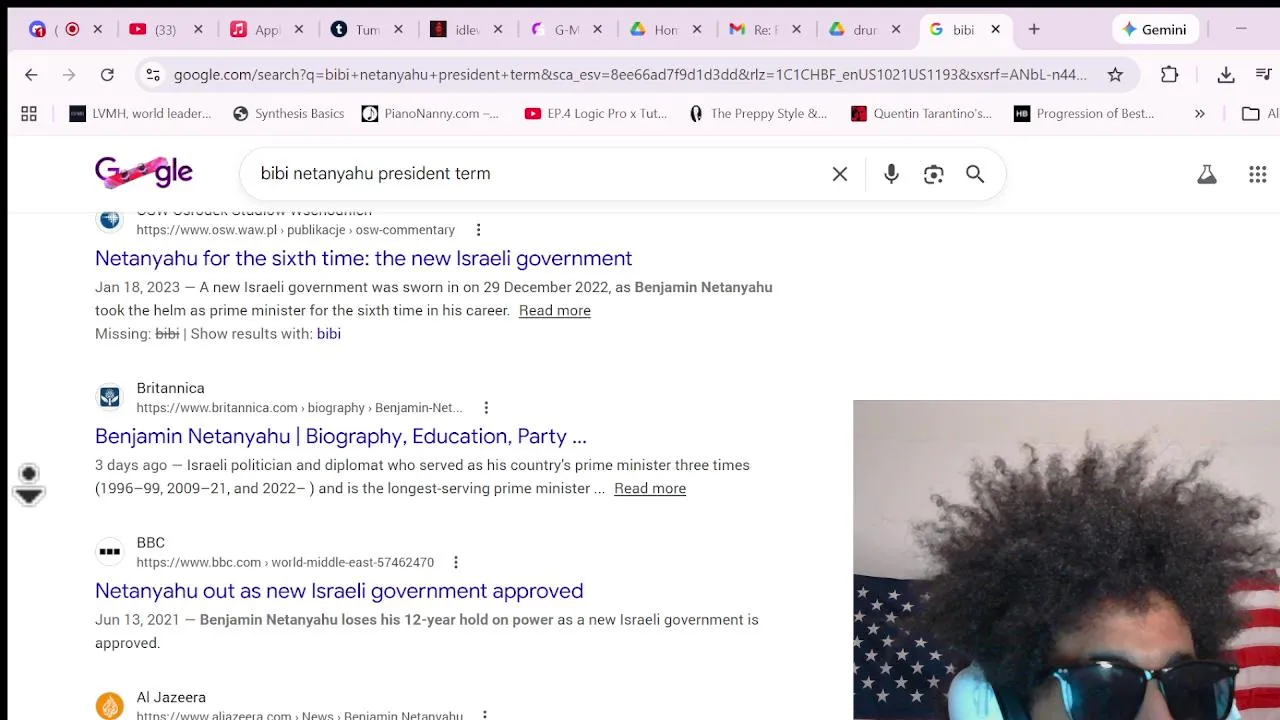Open EP.4 Logic Pro x Tut bookmark

(x=595, y=114)
